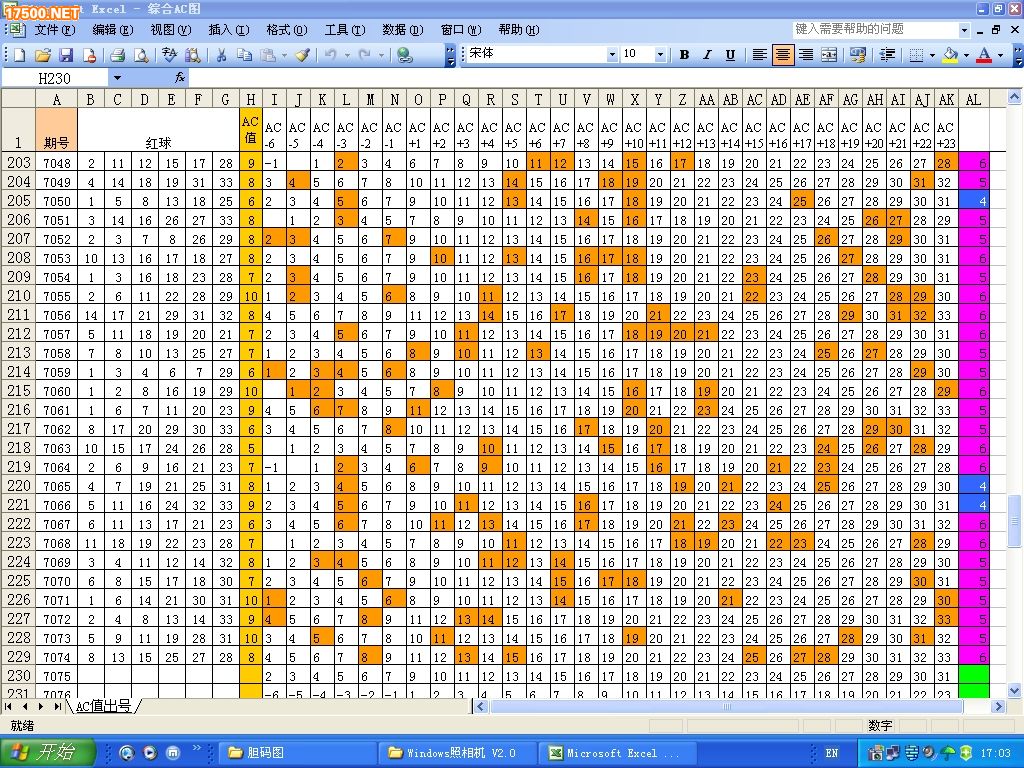Click the fx Insert Function icon
The height and width of the screenshot is (768, 1024).
click(x=180, y=78)
